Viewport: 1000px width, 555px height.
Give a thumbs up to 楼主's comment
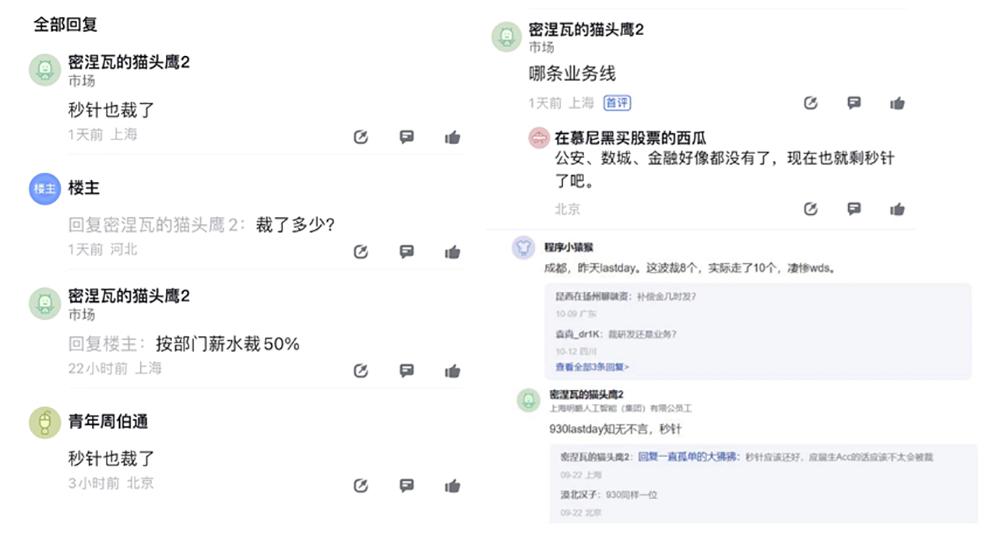pos(452,251)
